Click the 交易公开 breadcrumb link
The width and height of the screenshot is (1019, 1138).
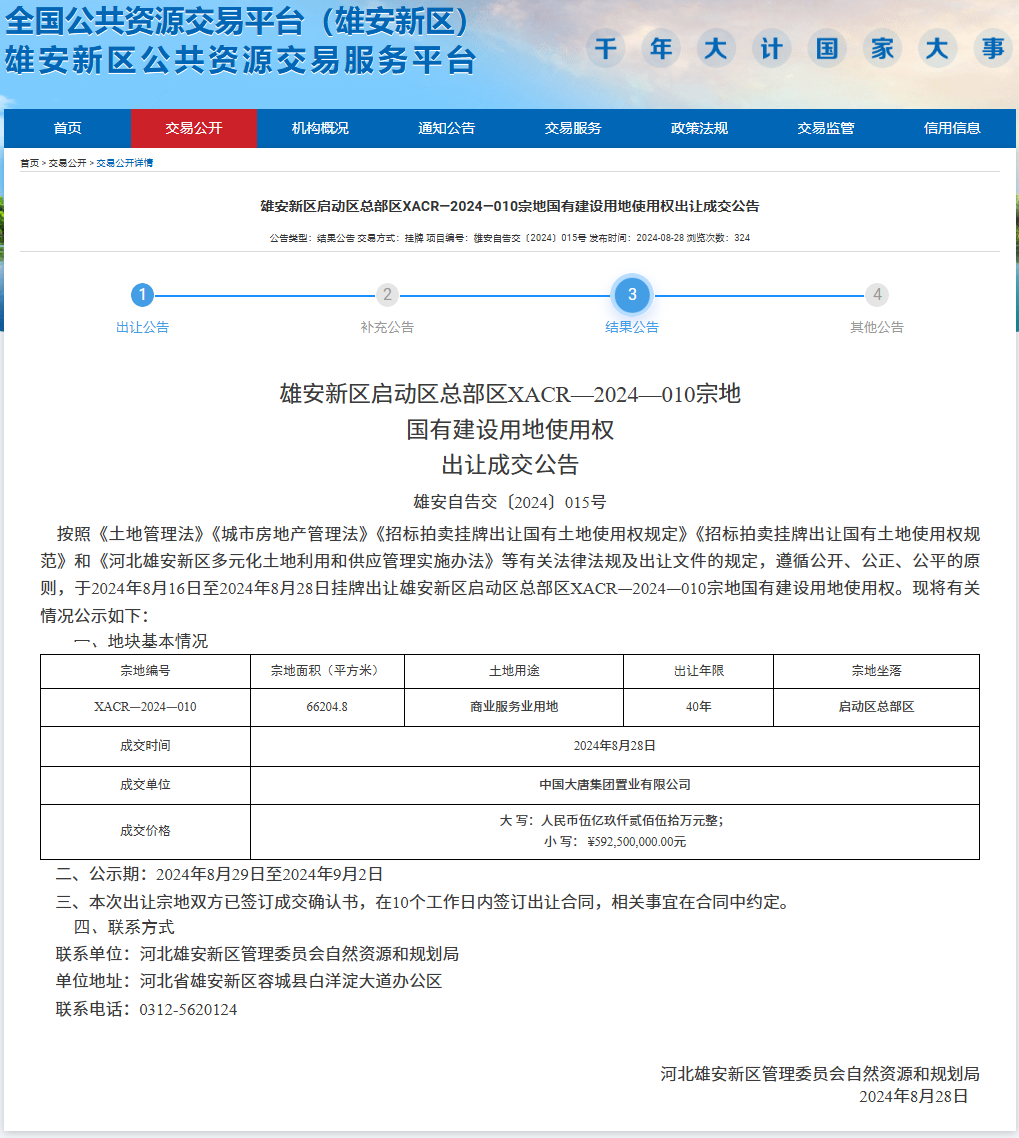pos(67,163)
